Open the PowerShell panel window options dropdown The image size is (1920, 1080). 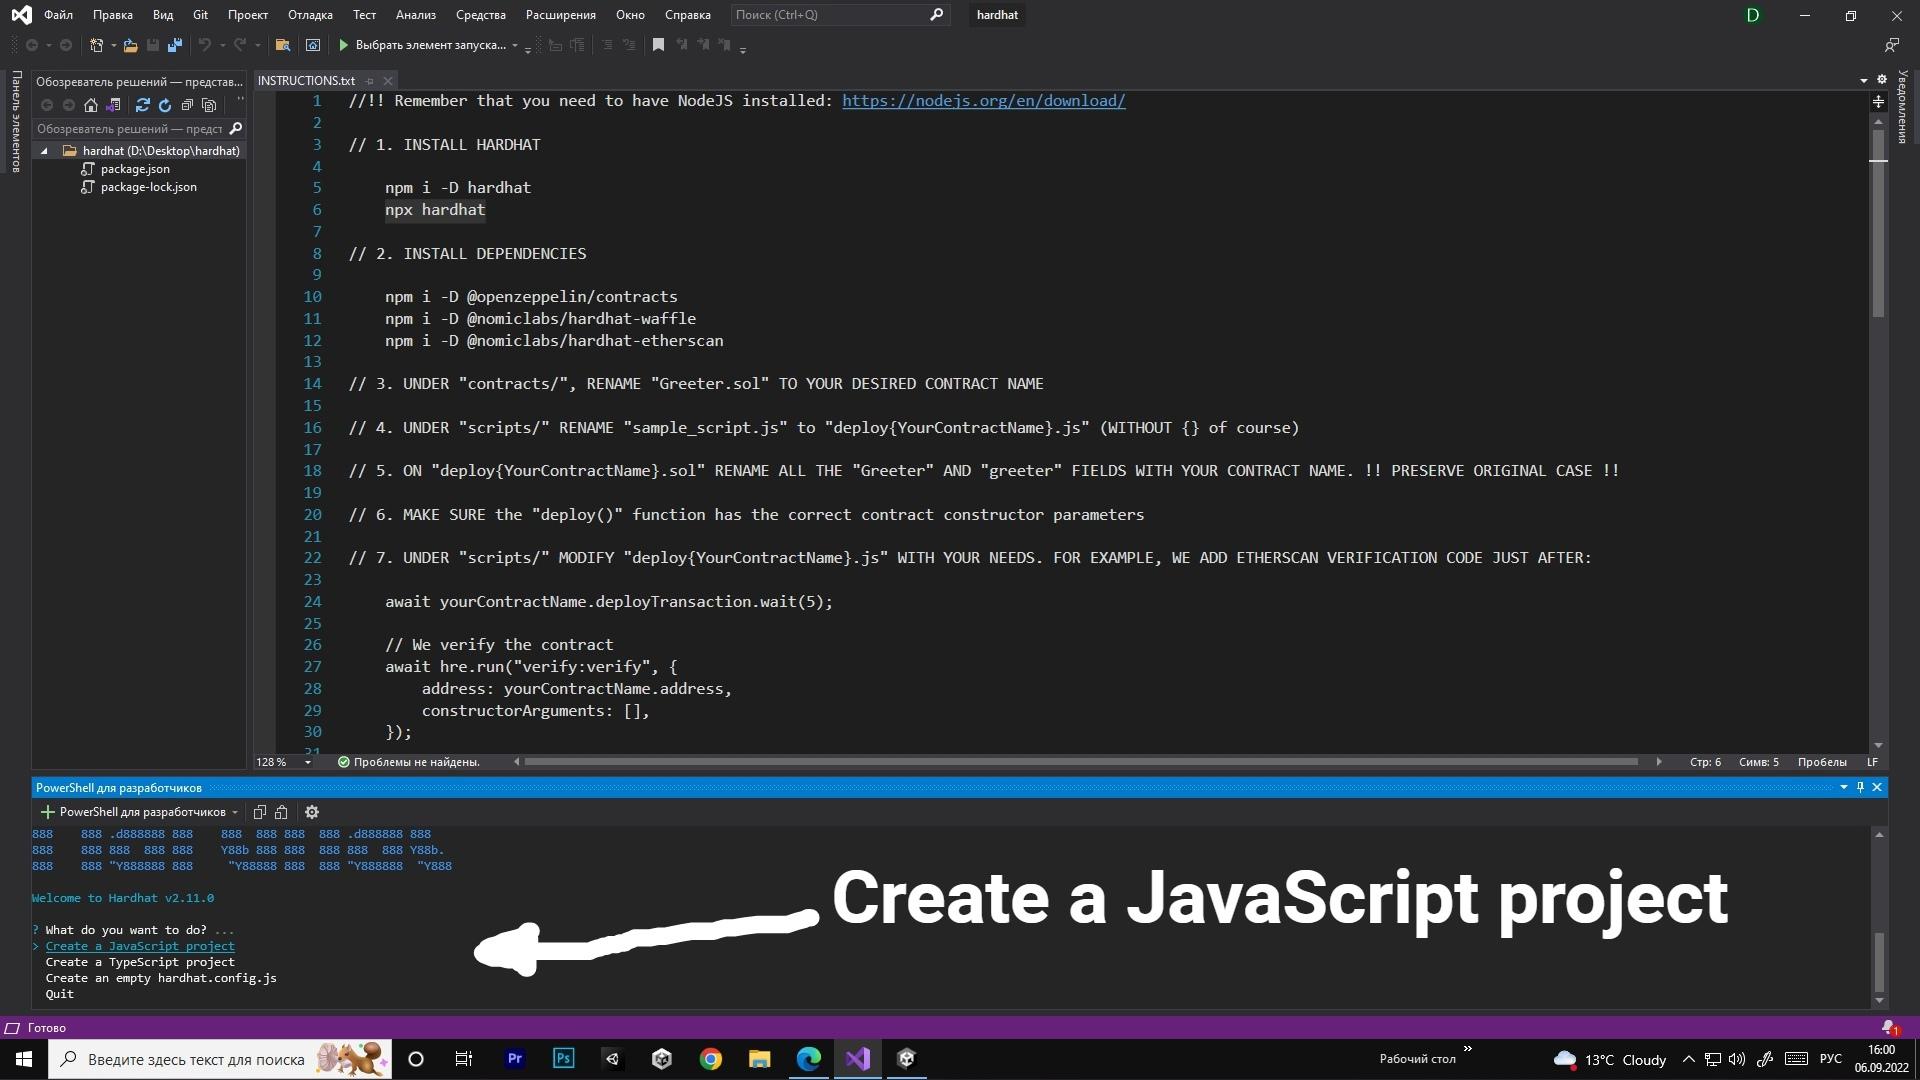pyautogui.click(x=1843, y=788)
